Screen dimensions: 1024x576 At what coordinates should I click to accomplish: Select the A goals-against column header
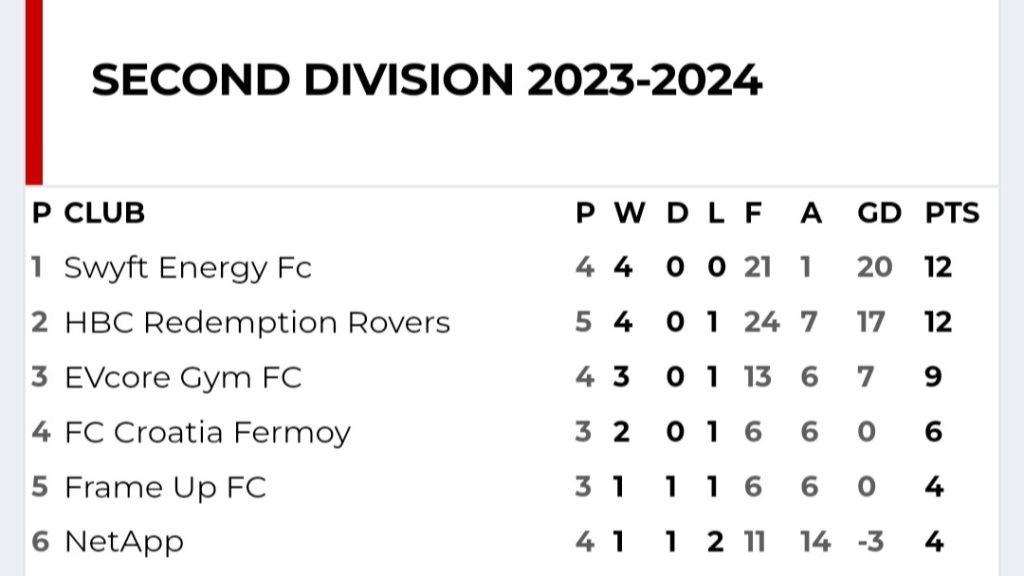811,213
